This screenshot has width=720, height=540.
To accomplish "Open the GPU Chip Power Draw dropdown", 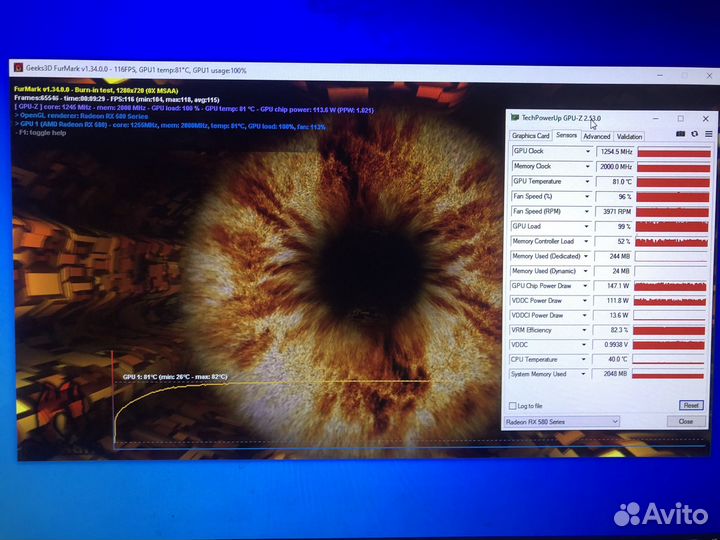I will (585, 286).
